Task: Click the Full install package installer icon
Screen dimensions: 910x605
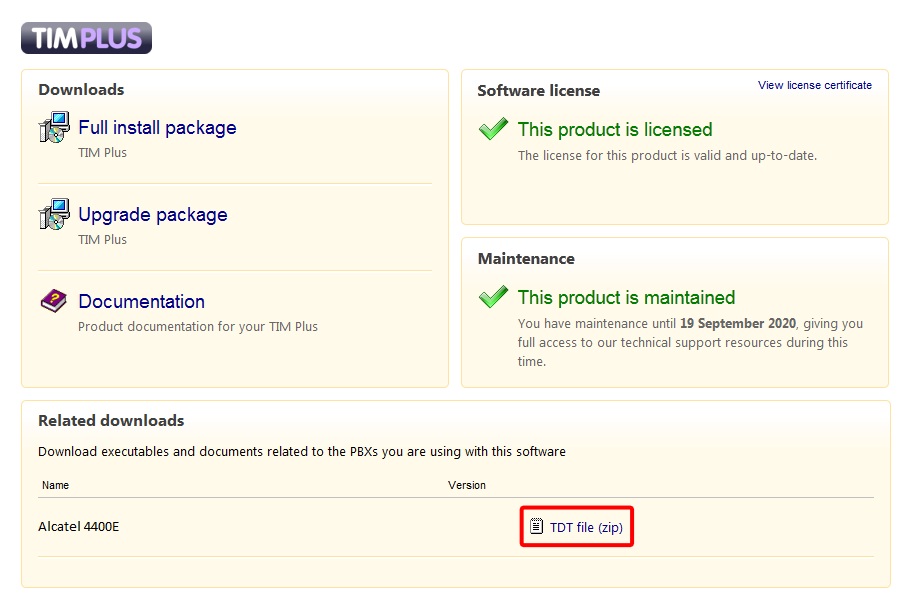Action: coord(55,127)
